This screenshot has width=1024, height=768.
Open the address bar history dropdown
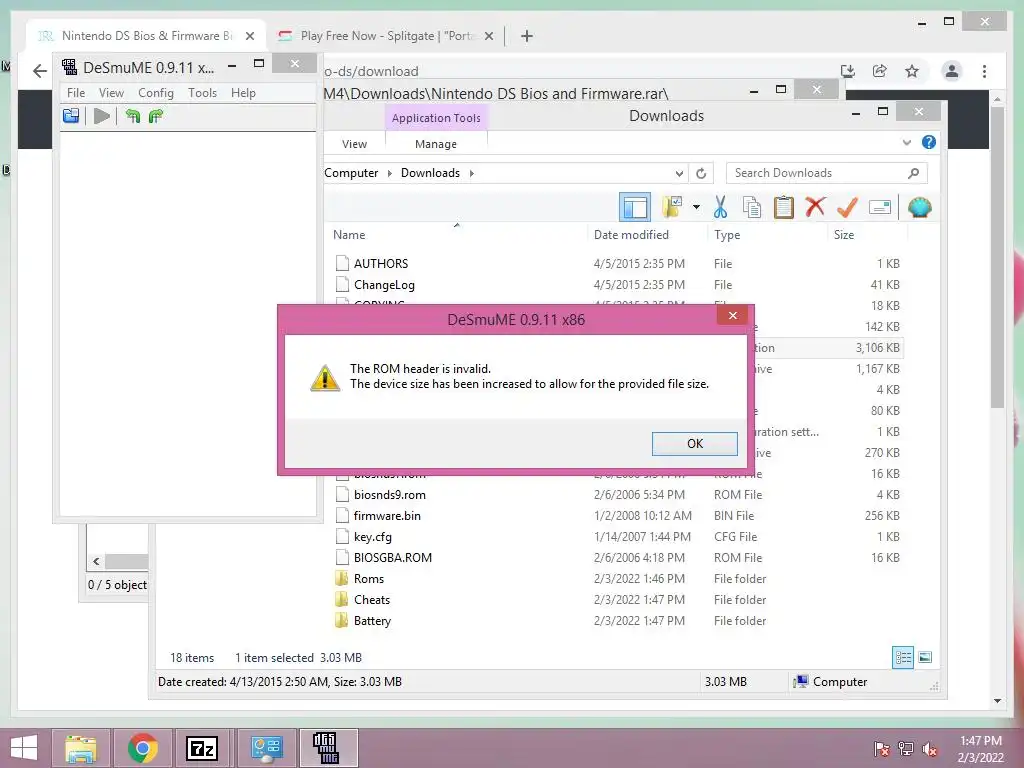tap(679, 174)
